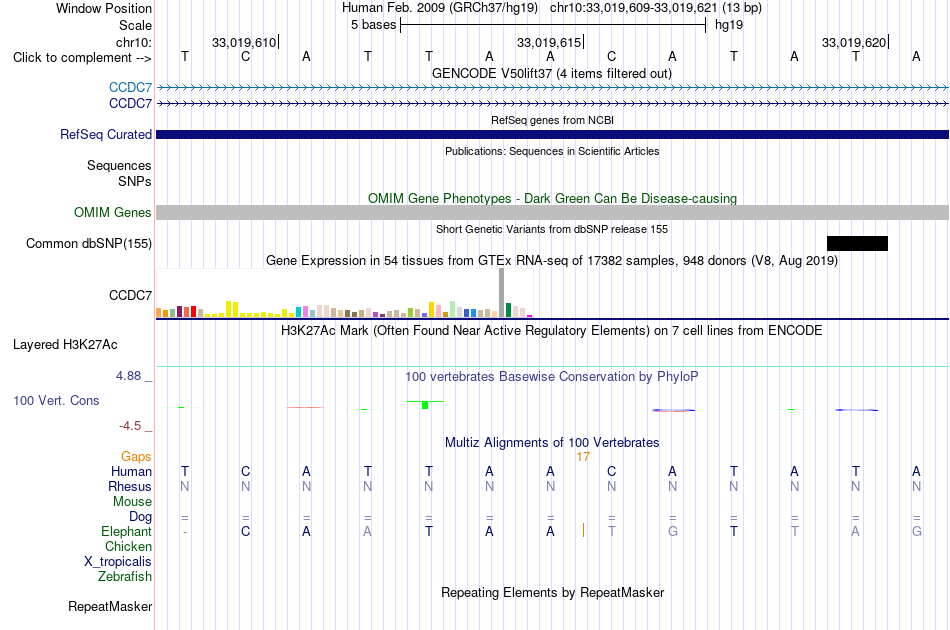The height and width of the screenshot is (630, 950).
Task: Click the SNPs track label
Action: pos(135,181)
